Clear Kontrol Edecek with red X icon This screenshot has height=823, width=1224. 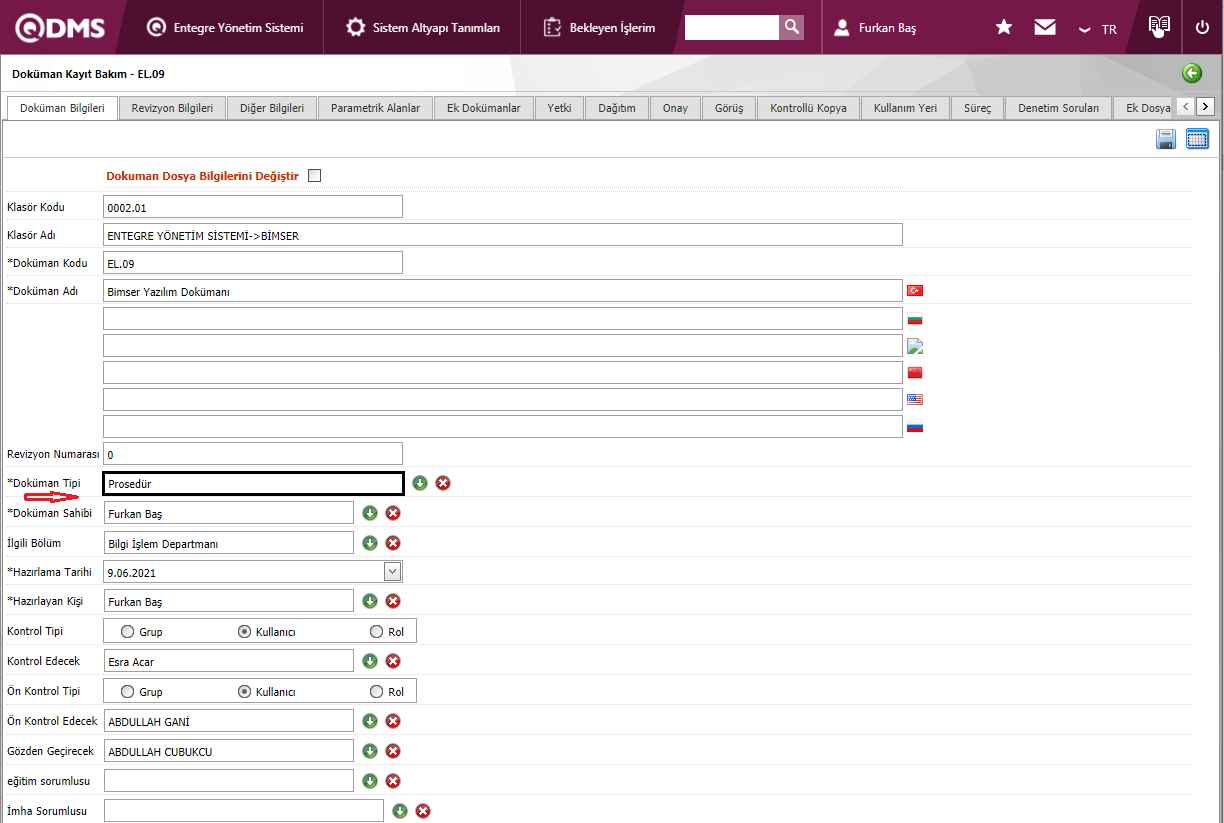click(x=393, y=661)
